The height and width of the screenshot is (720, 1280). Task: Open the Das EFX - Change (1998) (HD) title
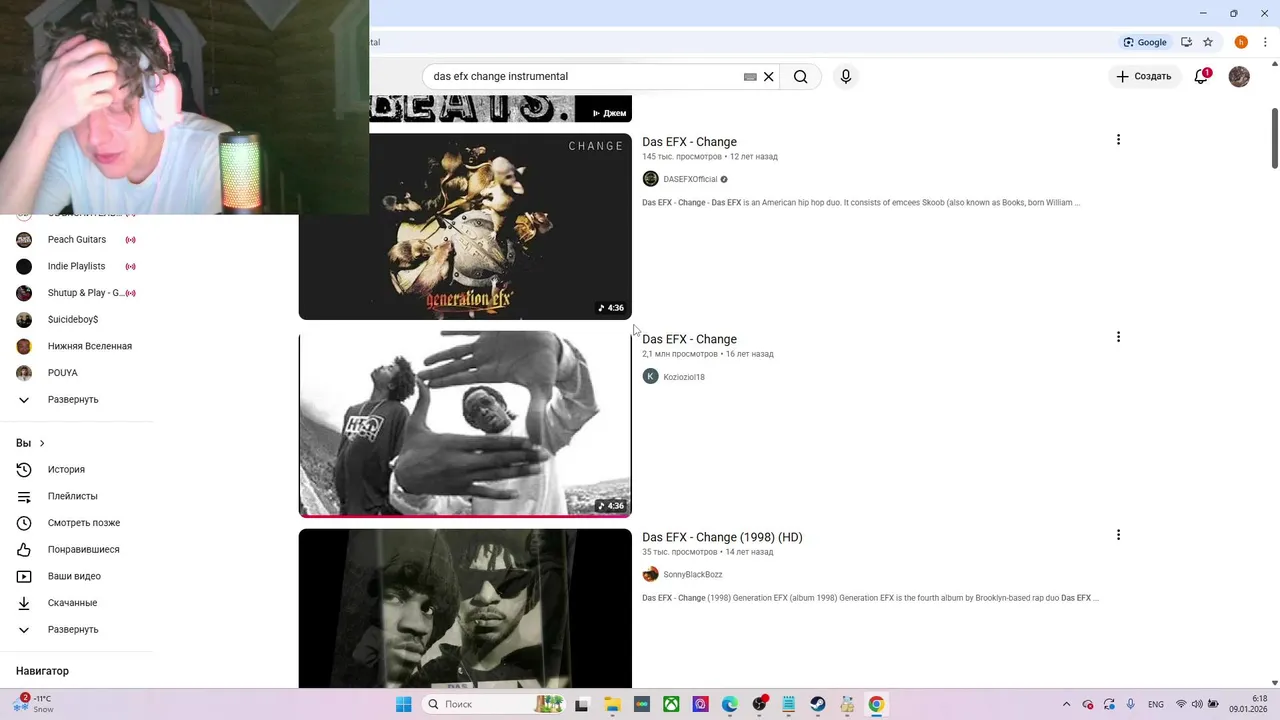722,537
